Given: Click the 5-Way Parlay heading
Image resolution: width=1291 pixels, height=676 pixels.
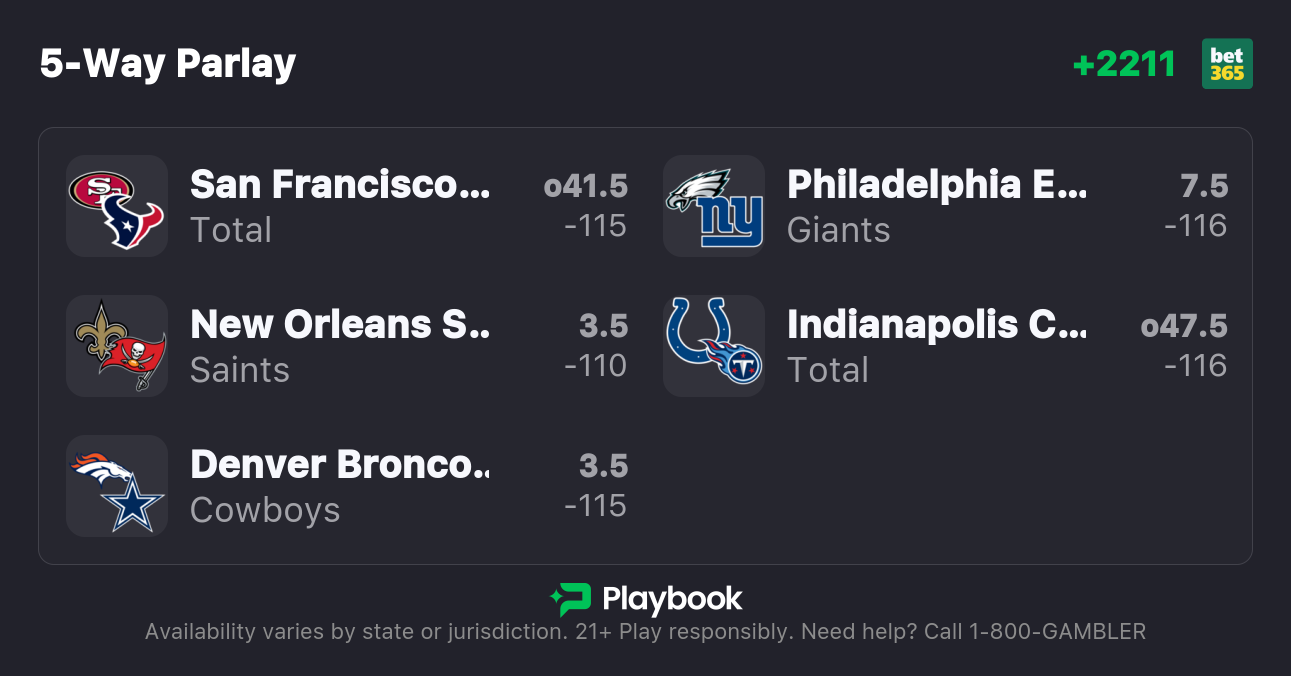Looking at the screenshot, I should [x=168, y=64].
